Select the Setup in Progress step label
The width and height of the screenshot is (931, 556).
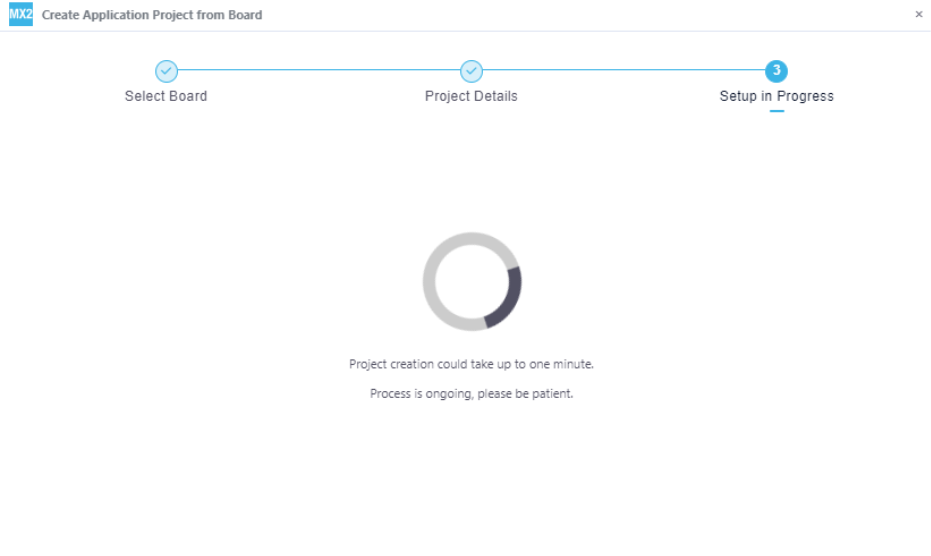[x=777, y=96]
